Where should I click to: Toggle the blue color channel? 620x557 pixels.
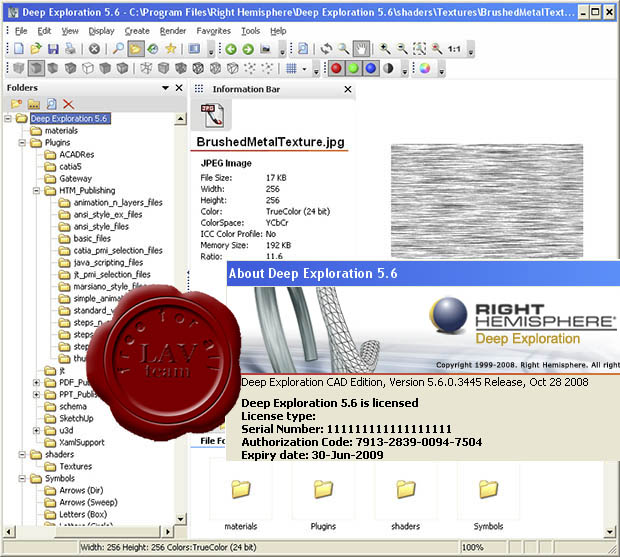(x=370, y=68)
